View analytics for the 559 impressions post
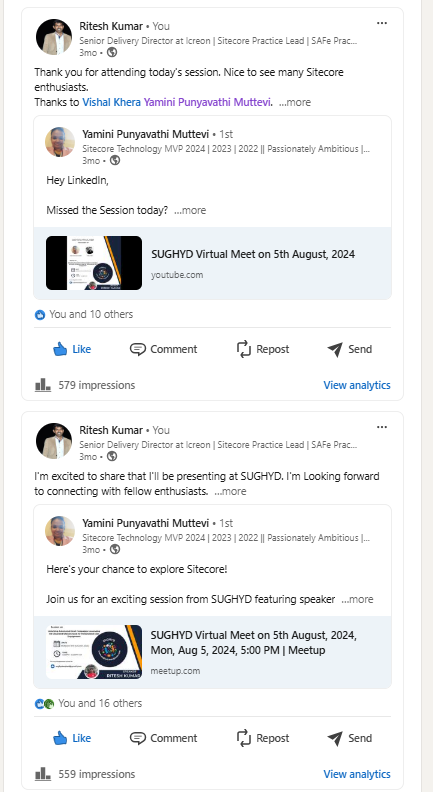This screenshot has width=433, height=792. coord(357,774)
